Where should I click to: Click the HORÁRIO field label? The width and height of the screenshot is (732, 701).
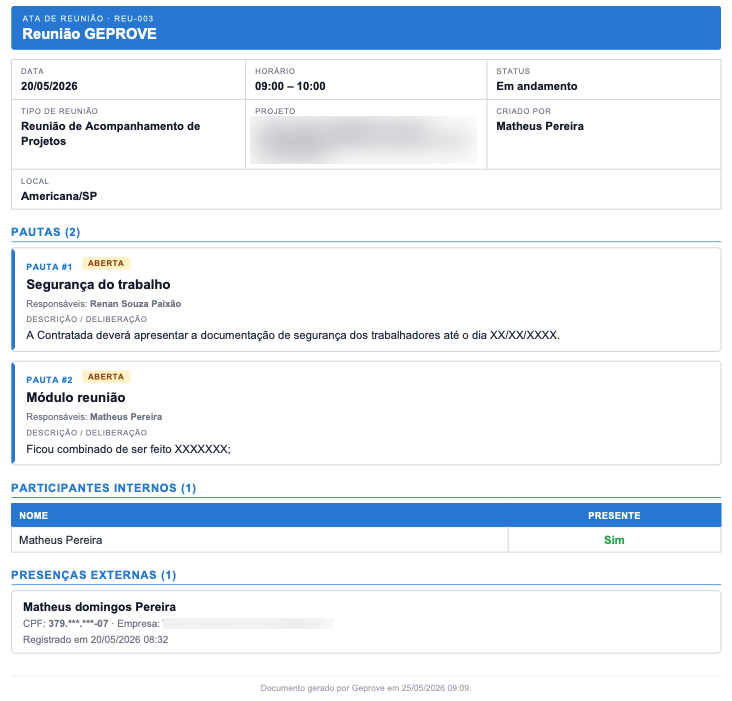pos(275,71)
